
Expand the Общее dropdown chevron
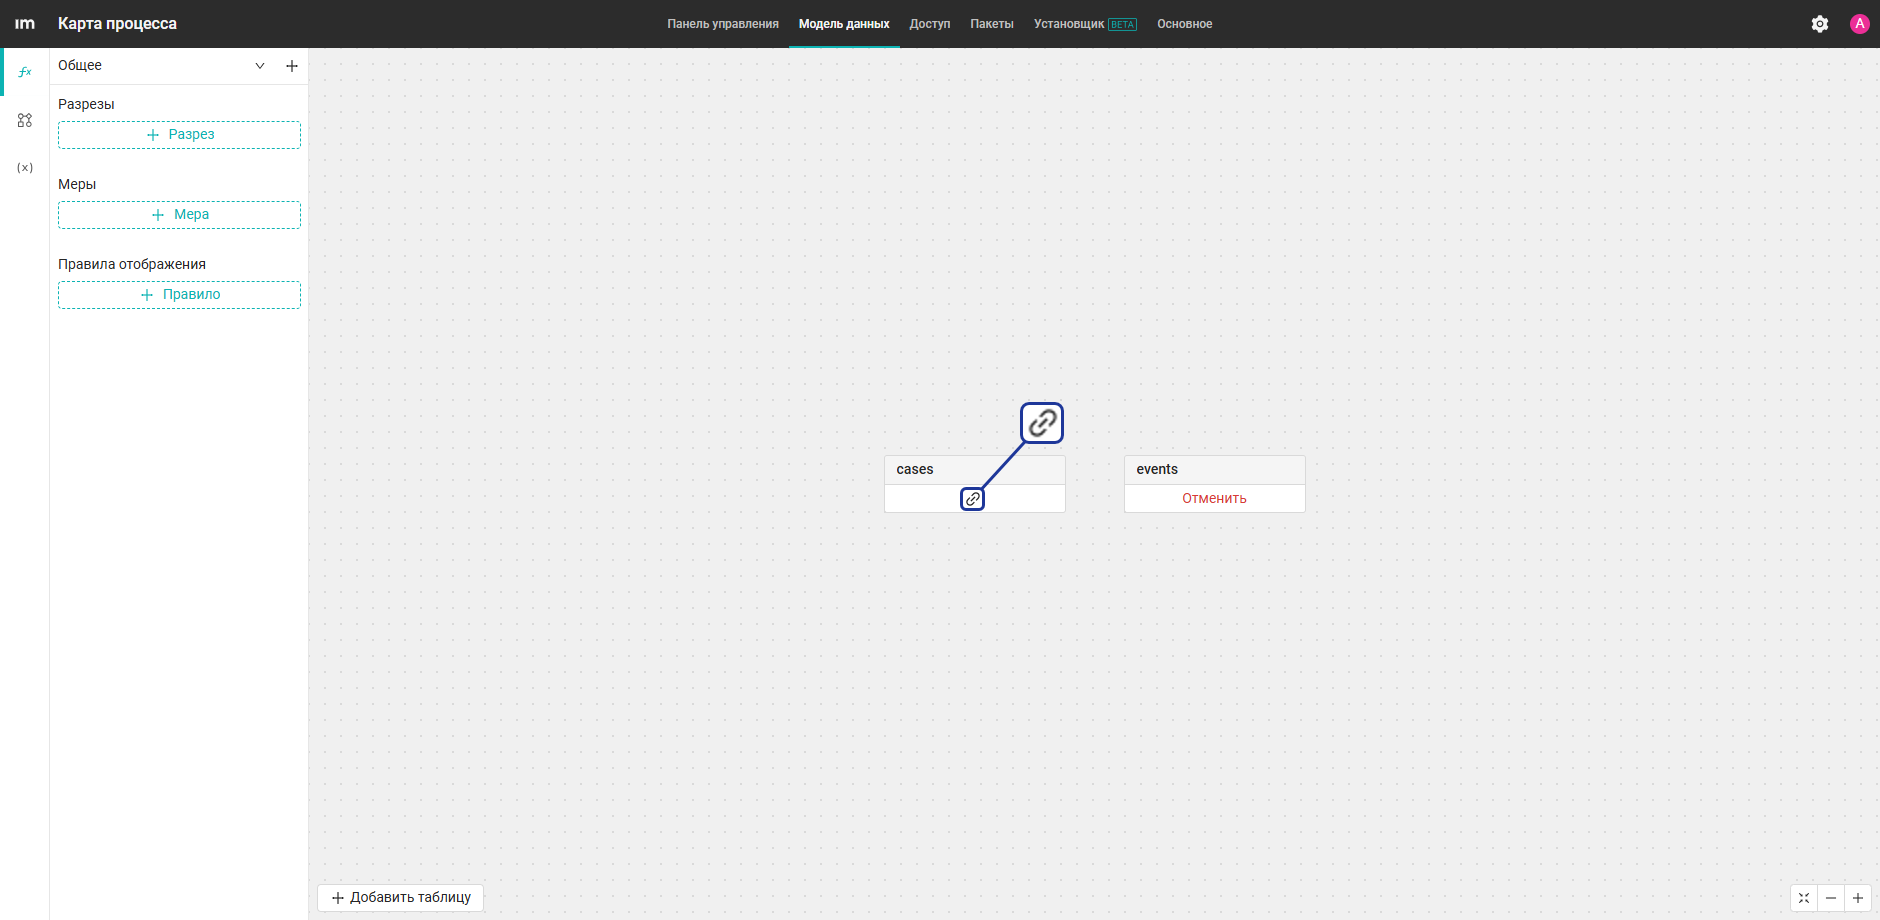point(260,66)
